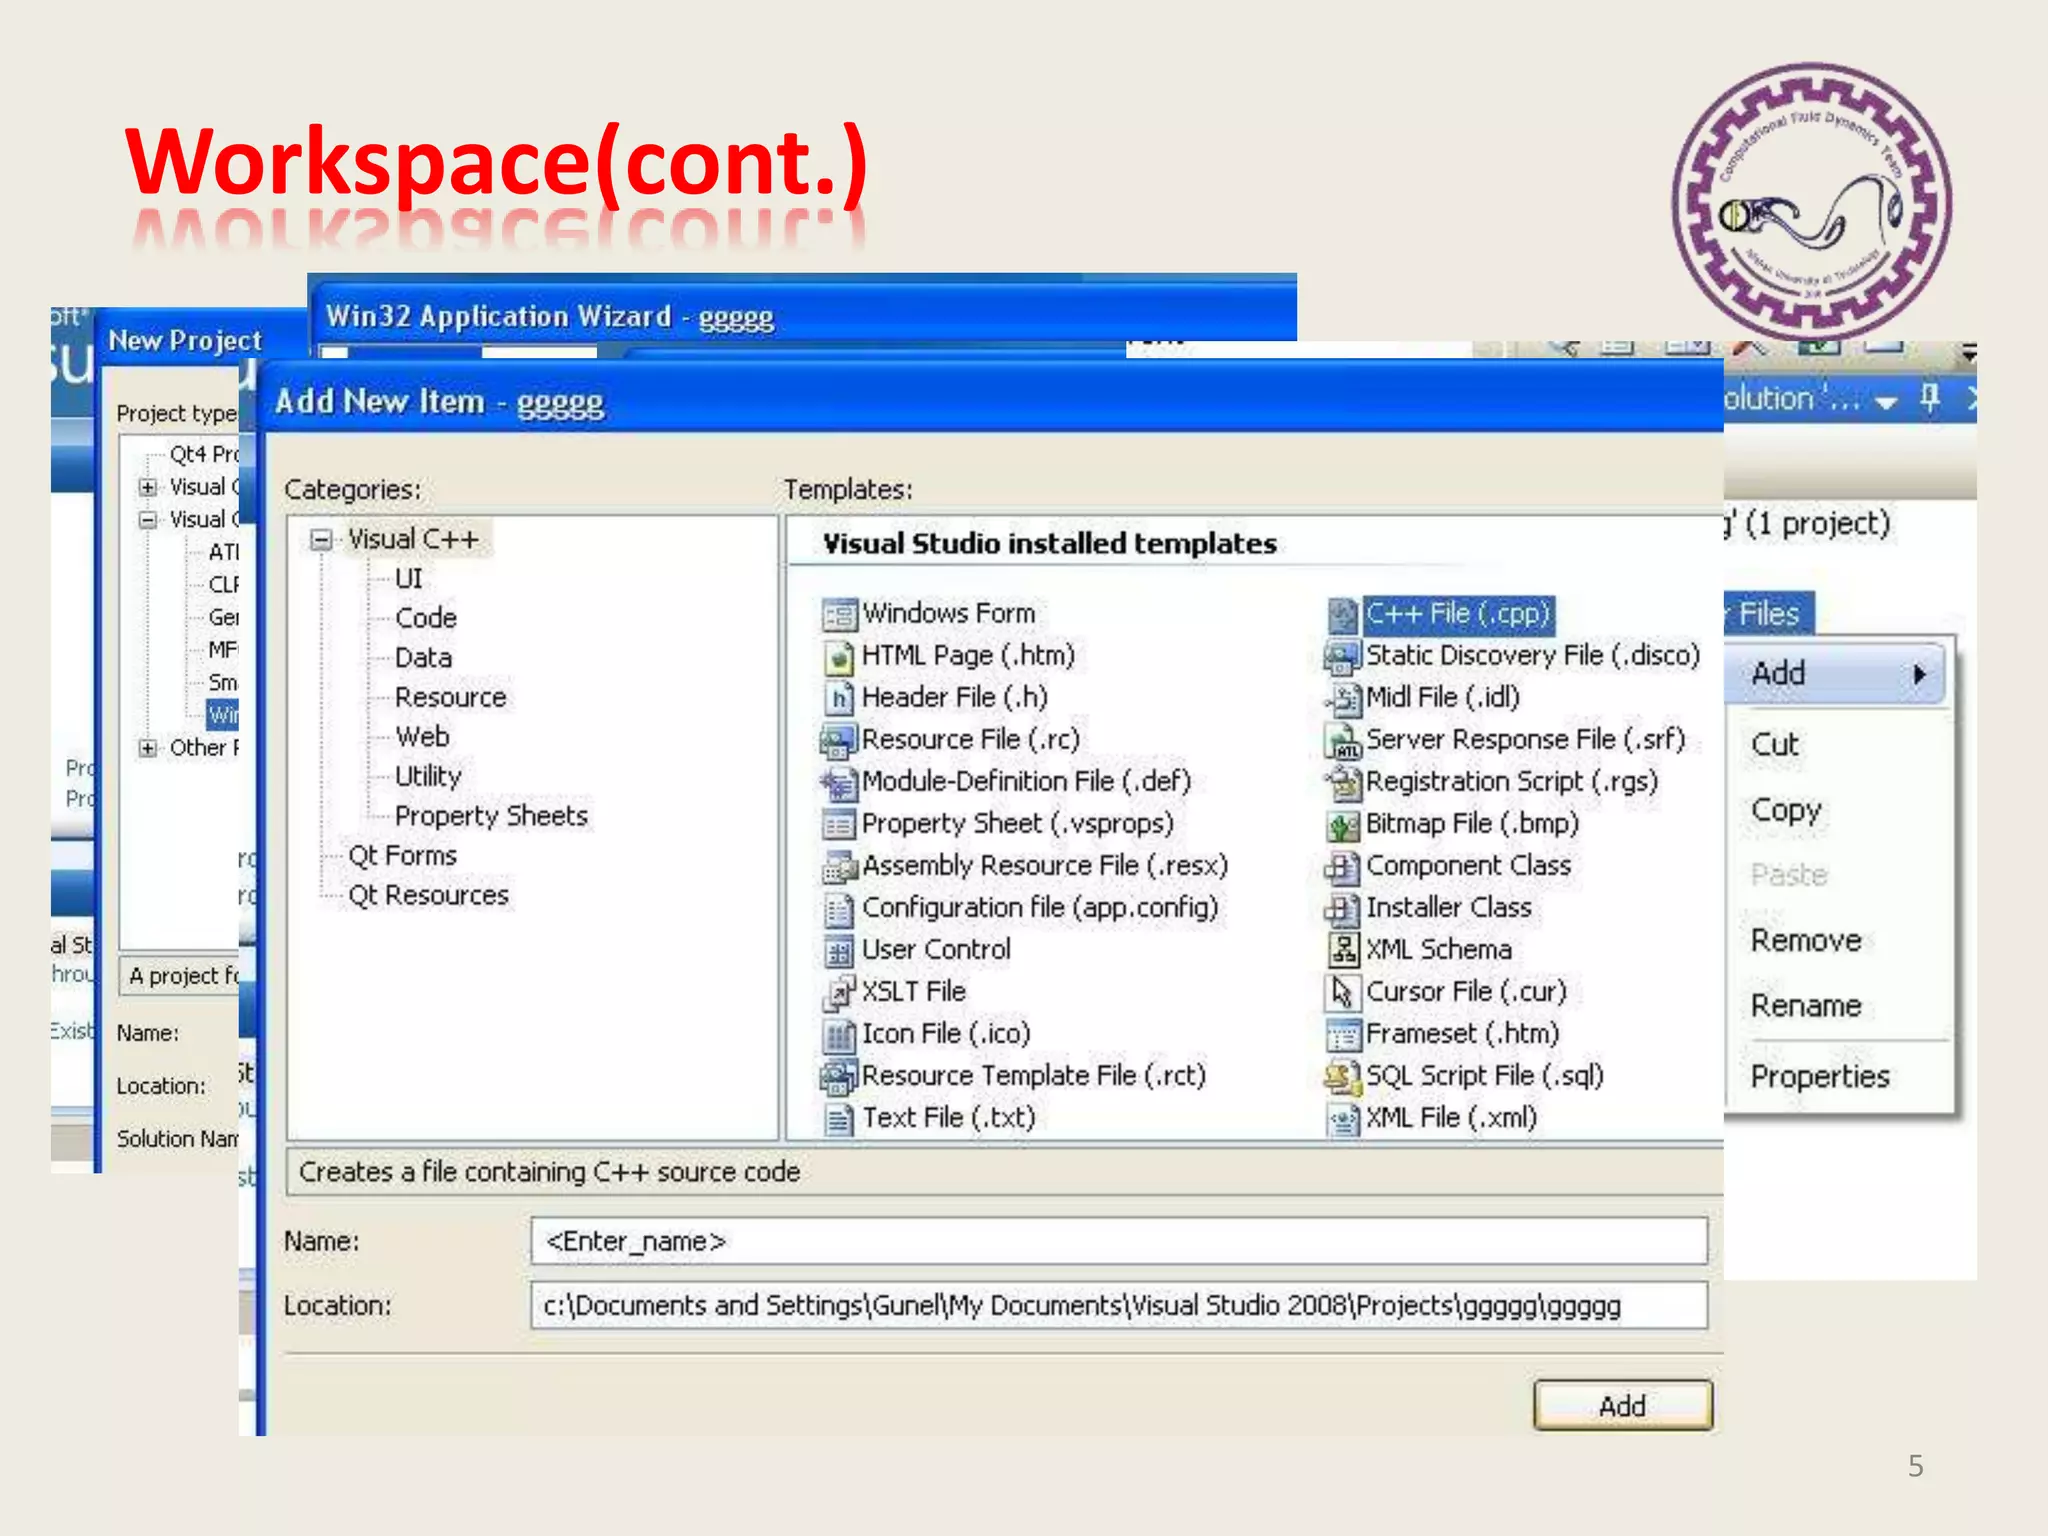Select the XML Schema template icon
2048x1536 pixels.
1342,949
